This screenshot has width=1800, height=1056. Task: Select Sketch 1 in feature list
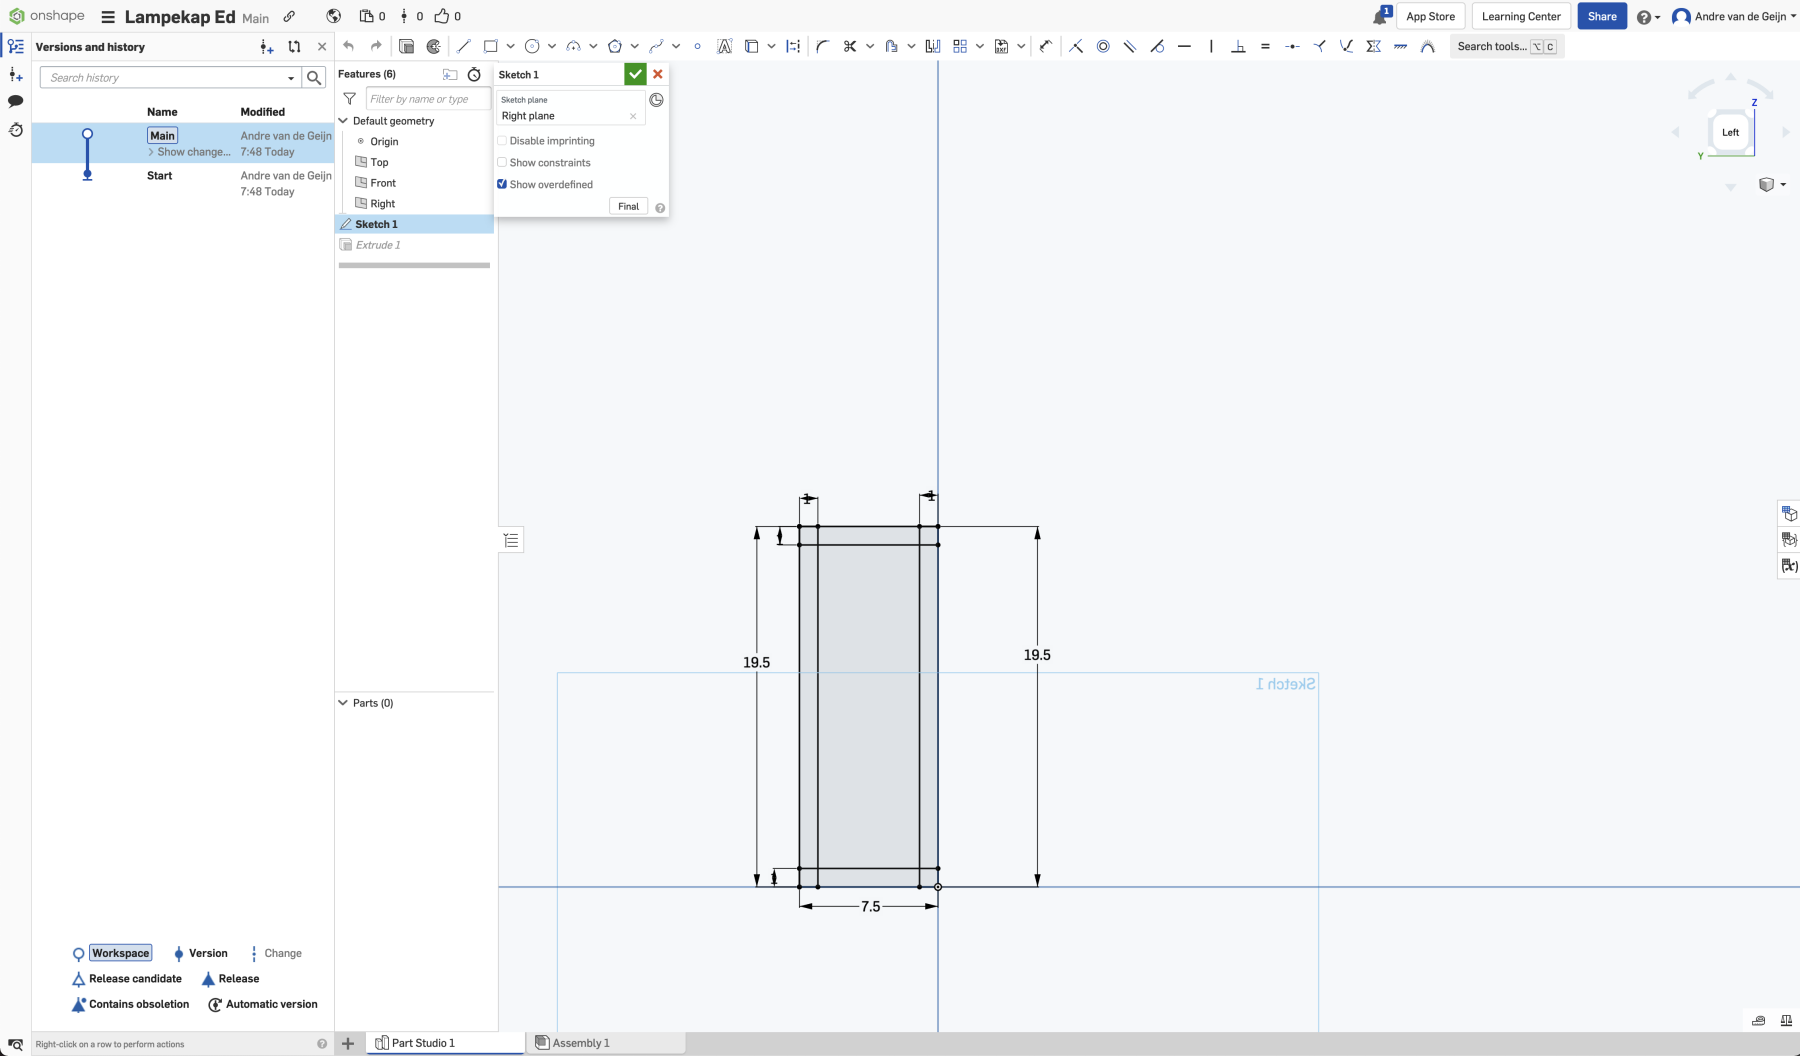pyautogui.click(x=415, y=224)
